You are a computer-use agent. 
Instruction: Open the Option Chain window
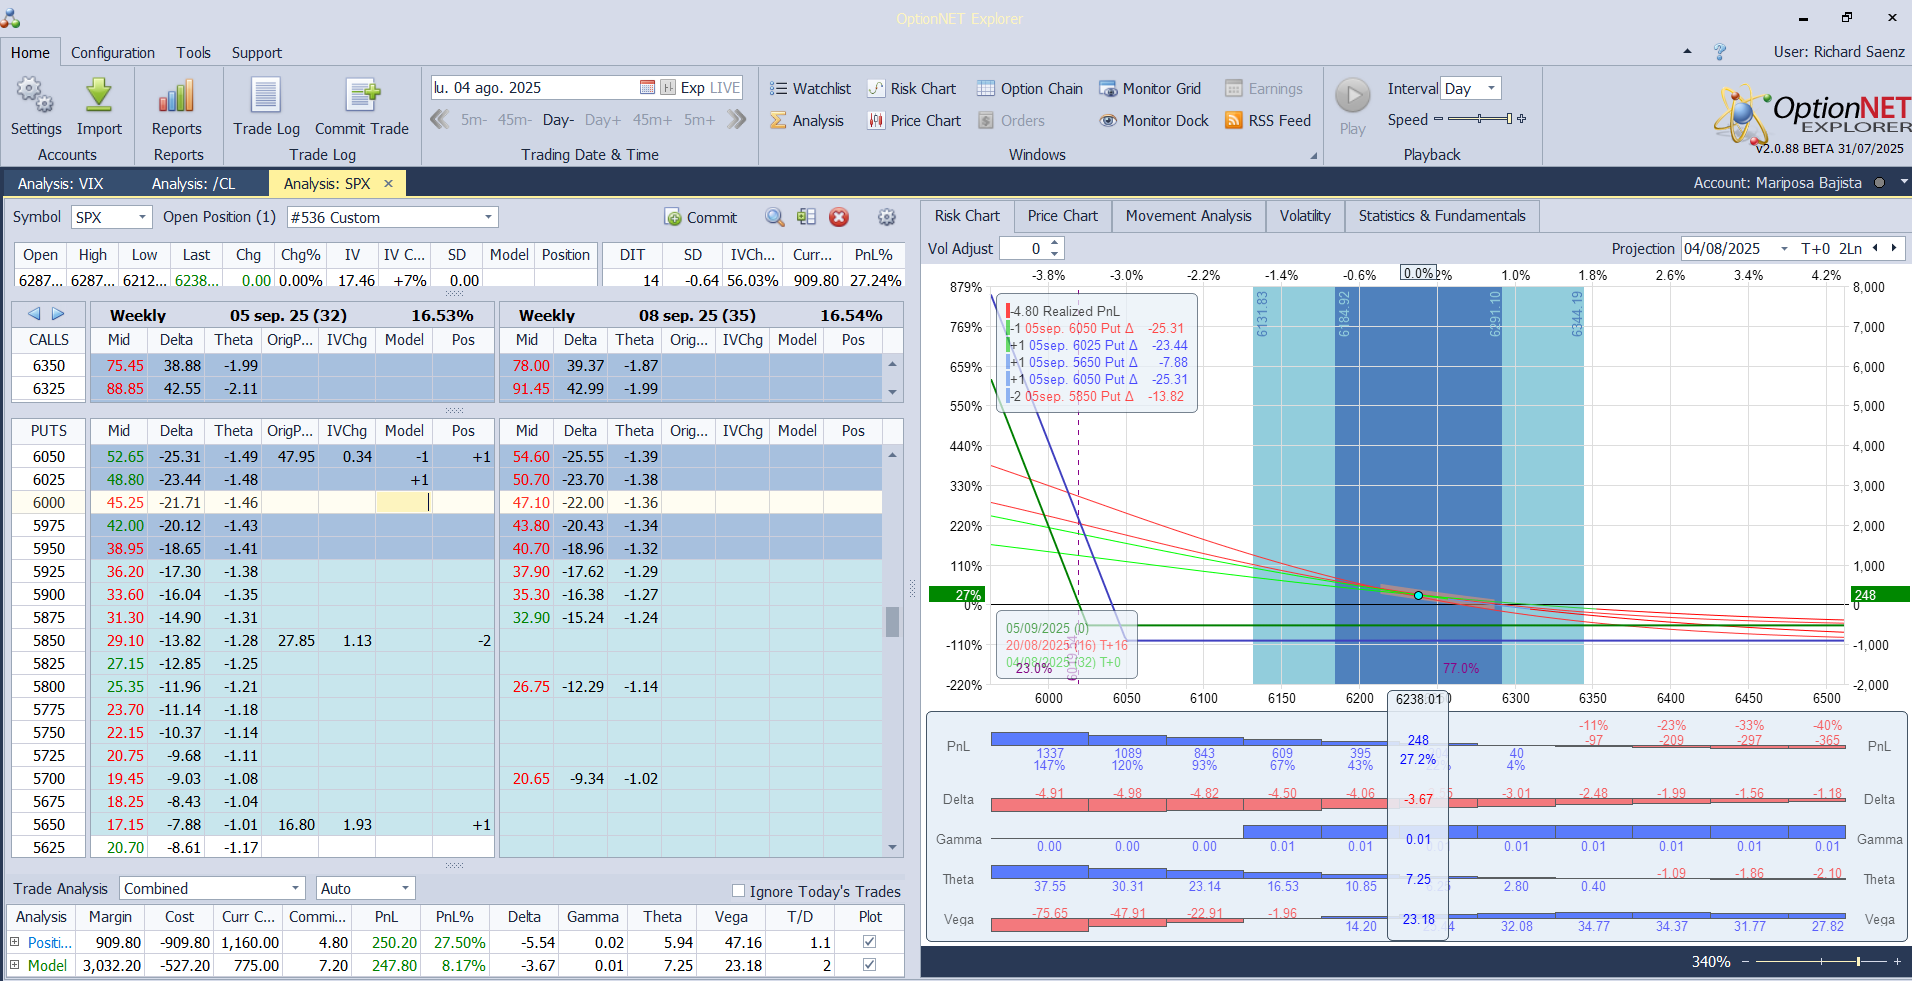point(1030,89)
